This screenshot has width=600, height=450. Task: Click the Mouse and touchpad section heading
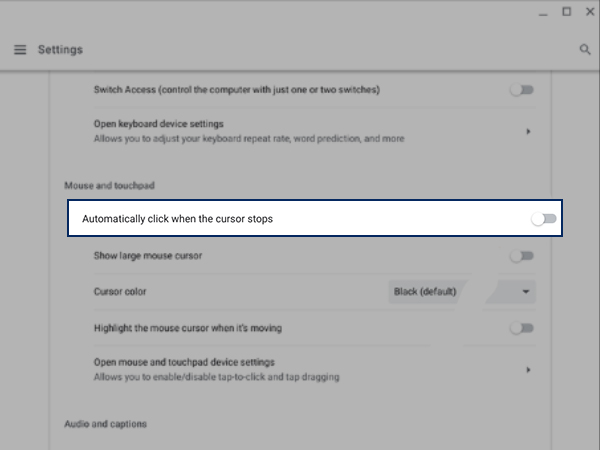[96, 186]
